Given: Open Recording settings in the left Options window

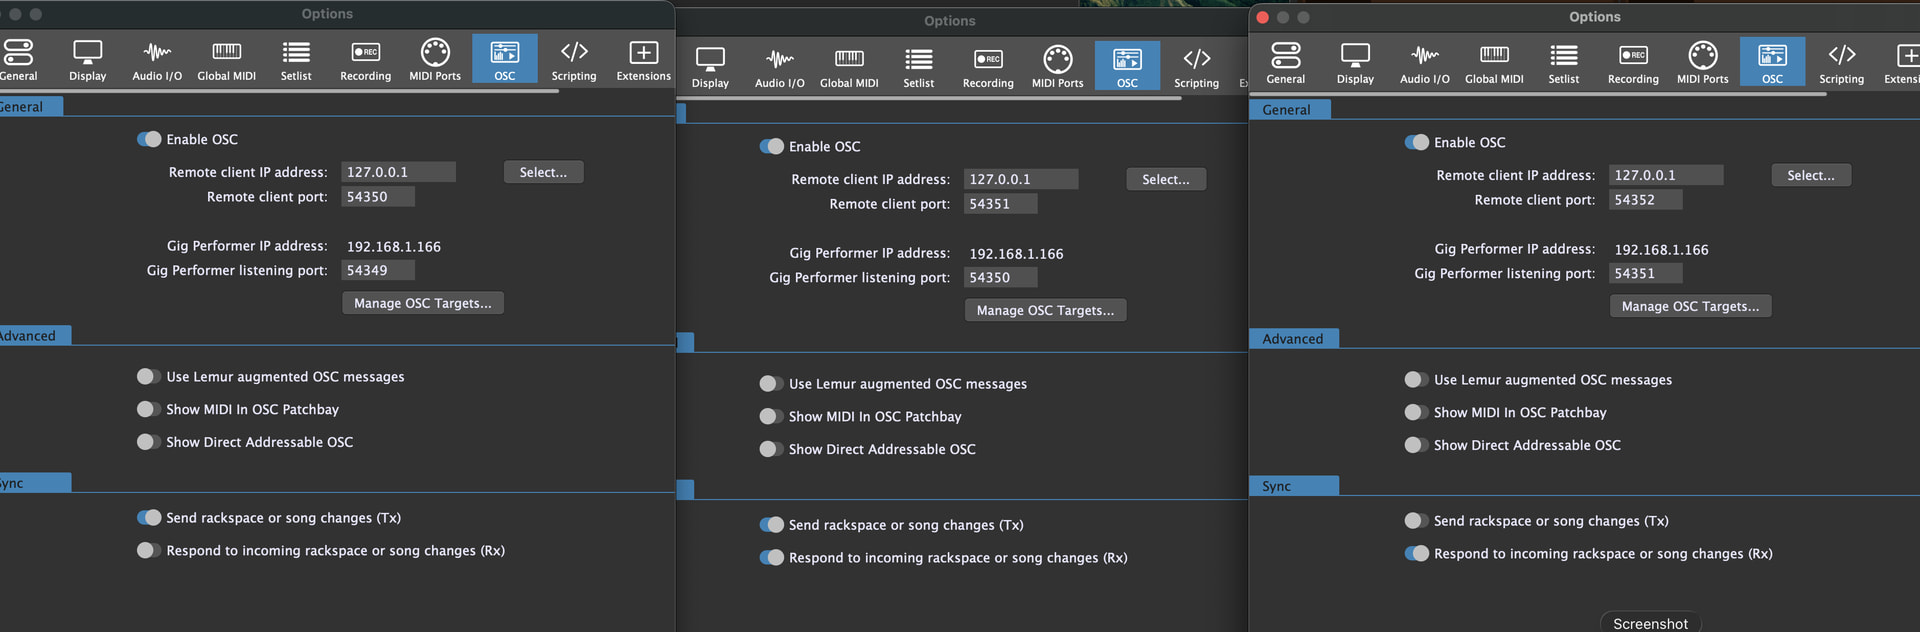Looking at the screenshot, I should (365, 60).
